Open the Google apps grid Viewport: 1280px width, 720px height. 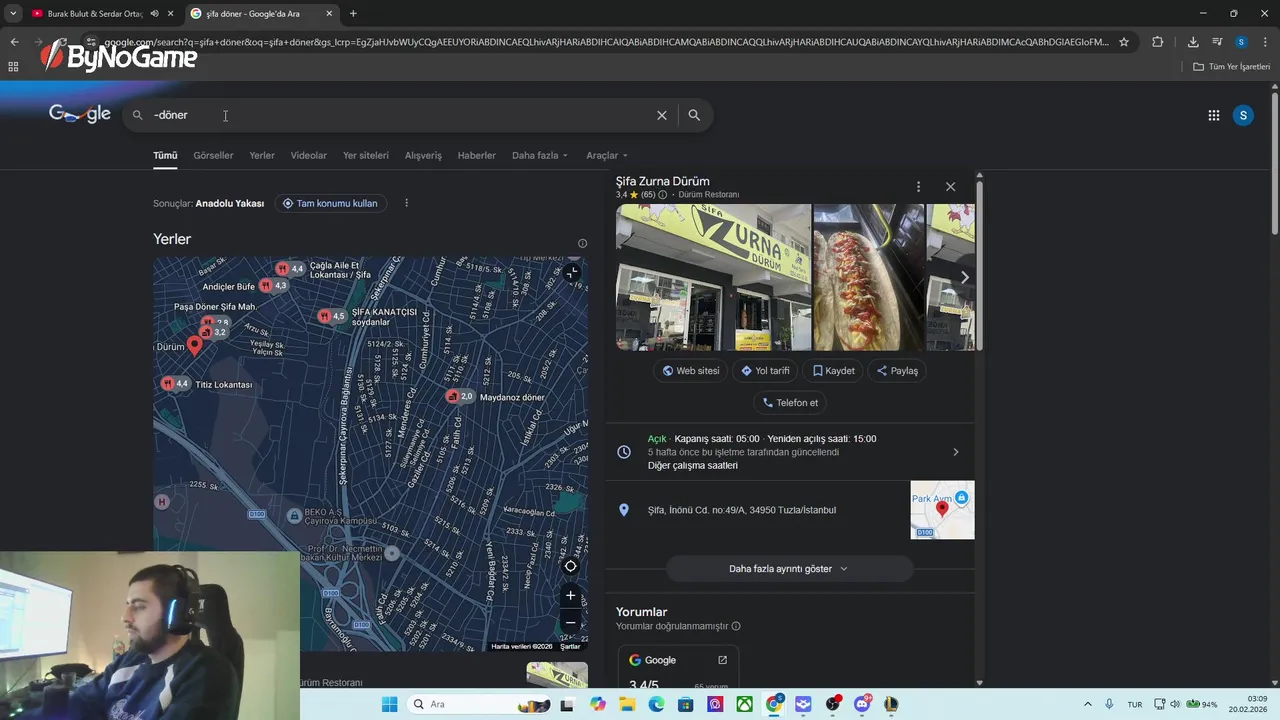tap(1213, 115)
